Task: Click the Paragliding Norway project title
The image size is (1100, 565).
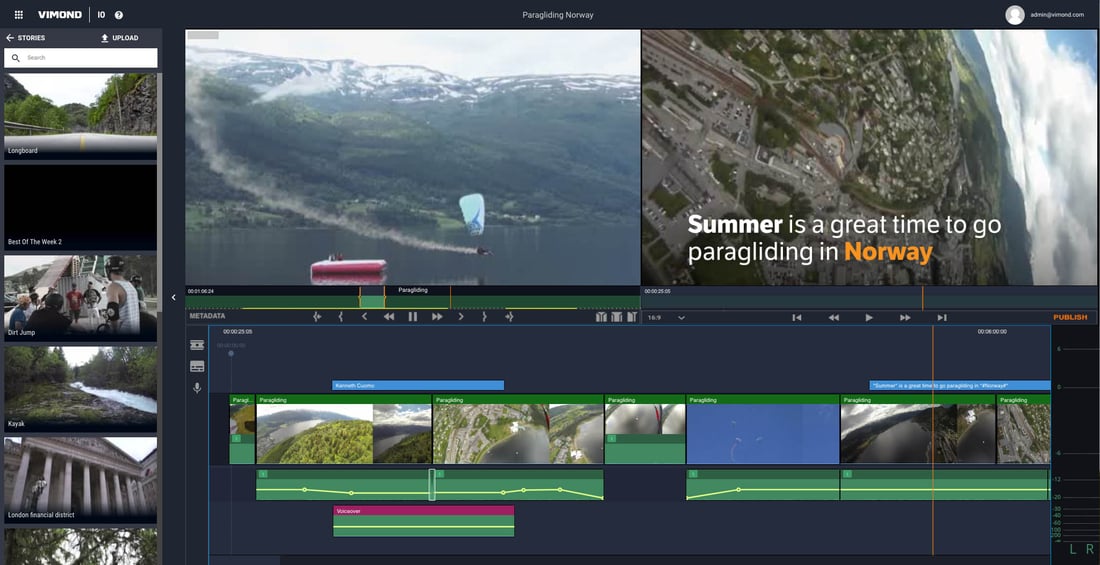Action: coord(558,15)
